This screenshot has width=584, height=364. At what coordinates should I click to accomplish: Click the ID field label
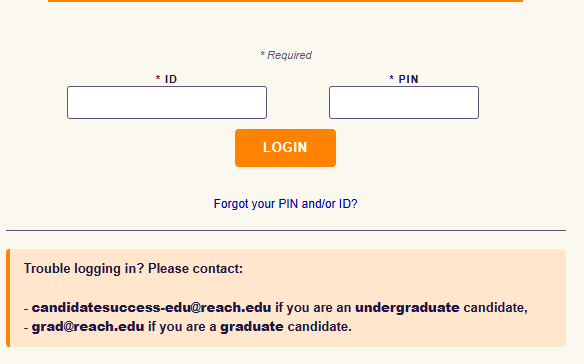click(x=166, y=79)
